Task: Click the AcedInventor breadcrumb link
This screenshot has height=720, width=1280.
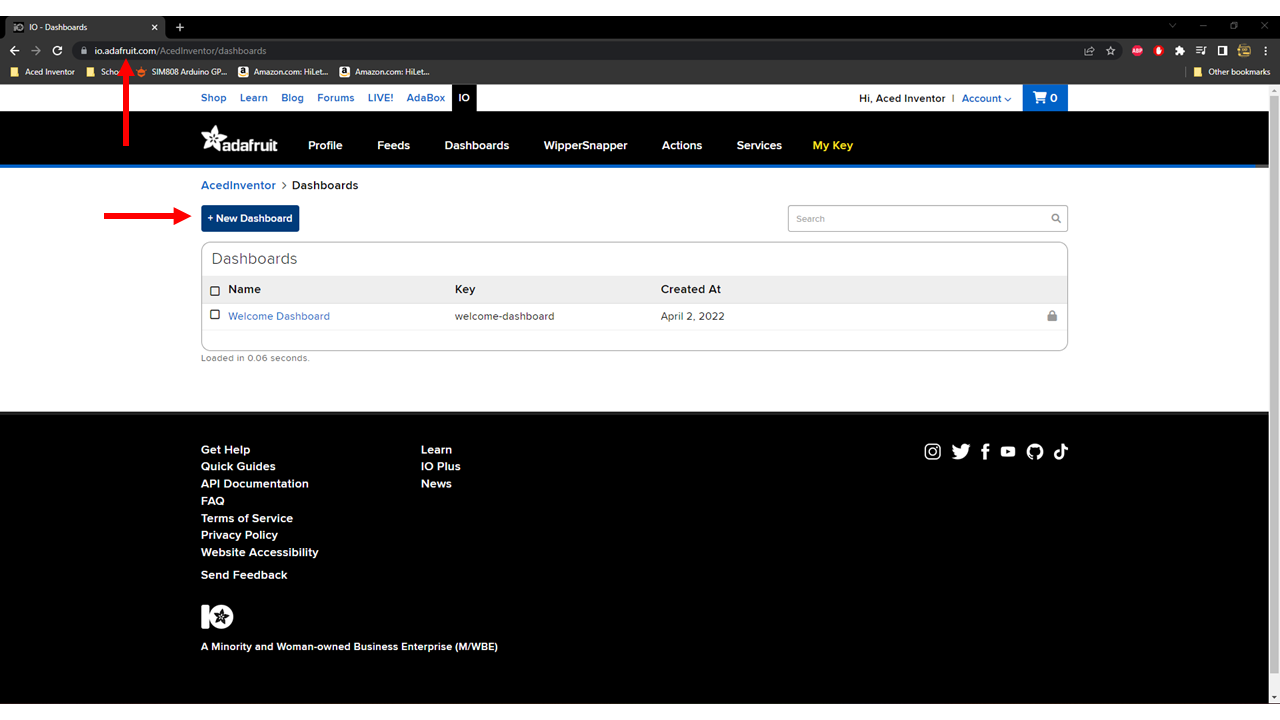Action: click(x=238, y=185)
